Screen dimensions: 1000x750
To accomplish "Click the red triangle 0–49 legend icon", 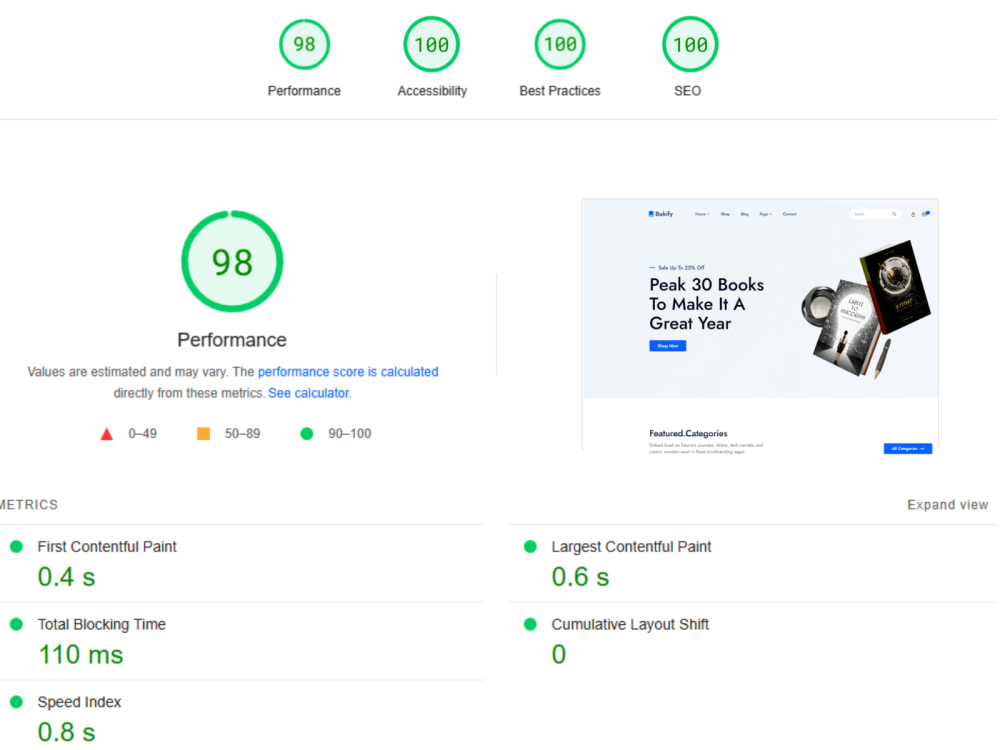I will [x=107, y=434].
